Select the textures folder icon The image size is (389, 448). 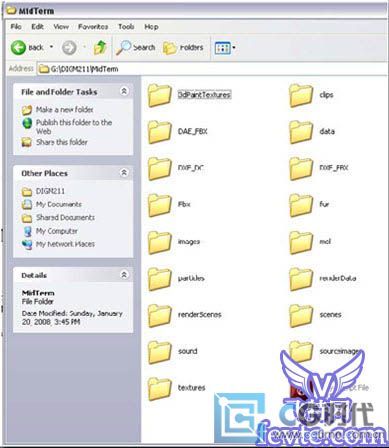point(159,388)
